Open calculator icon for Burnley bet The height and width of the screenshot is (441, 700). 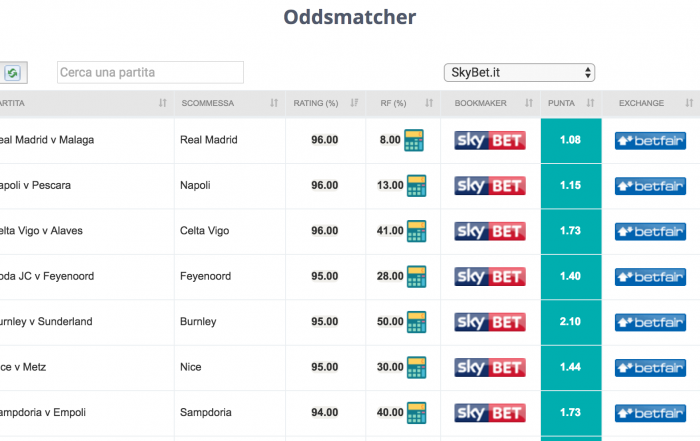pyautogui.click(x=416, y=322)
